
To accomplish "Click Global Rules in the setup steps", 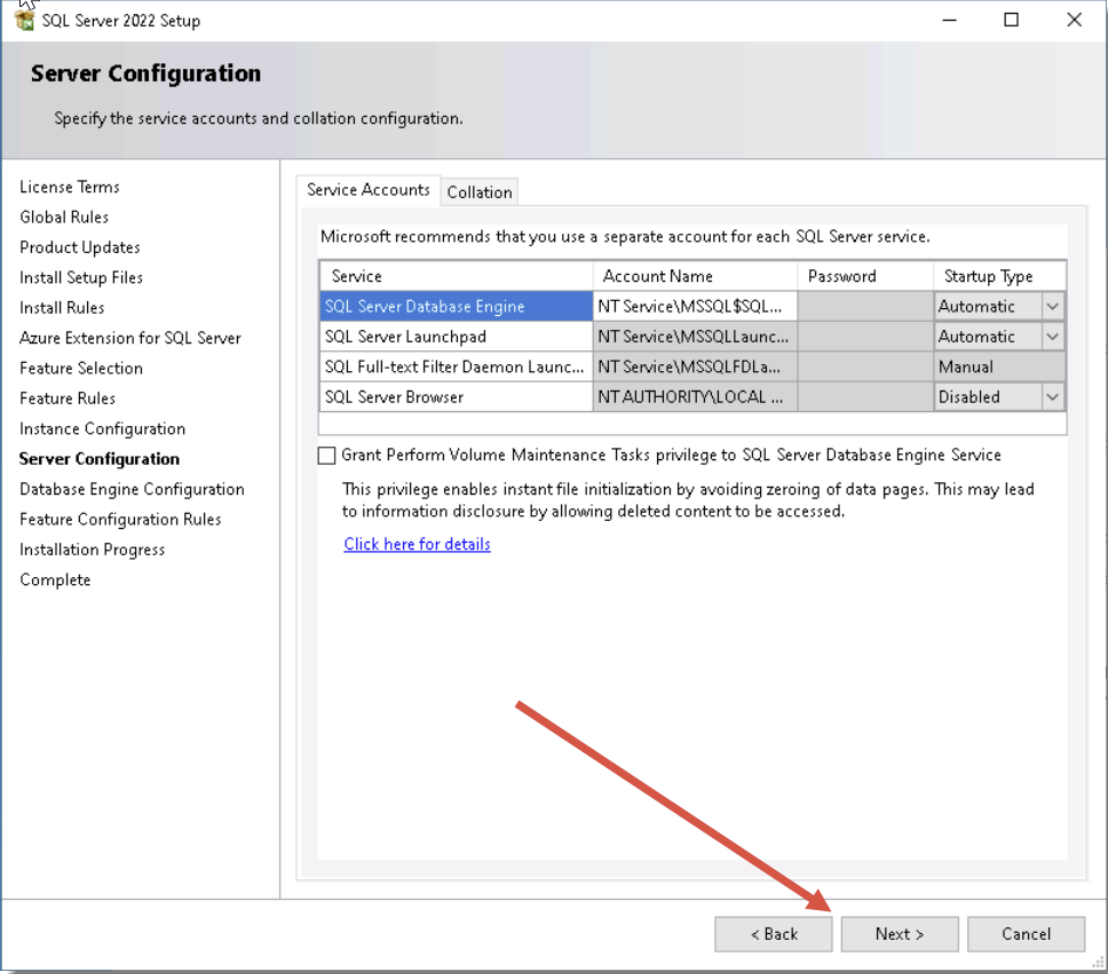I will pos(64,217).
